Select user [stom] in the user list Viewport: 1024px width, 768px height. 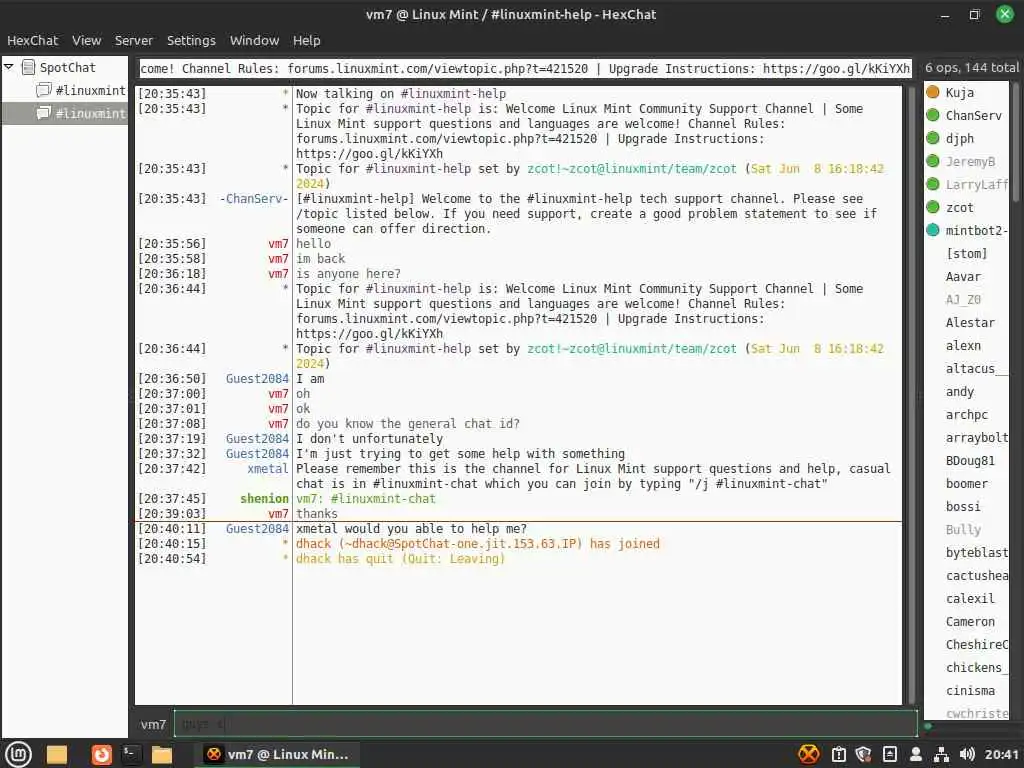(x=967, y=253)
